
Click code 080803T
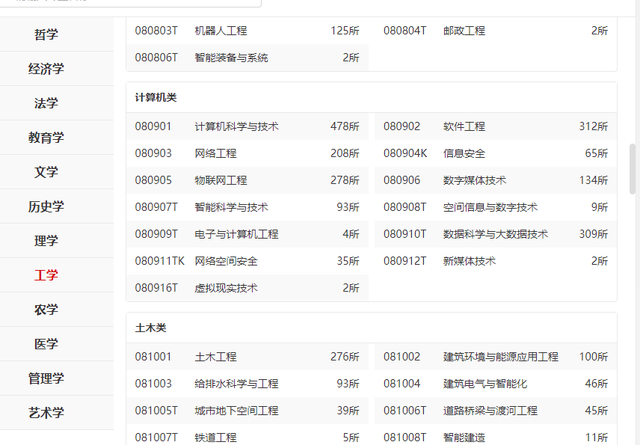[x=156, y=31]
